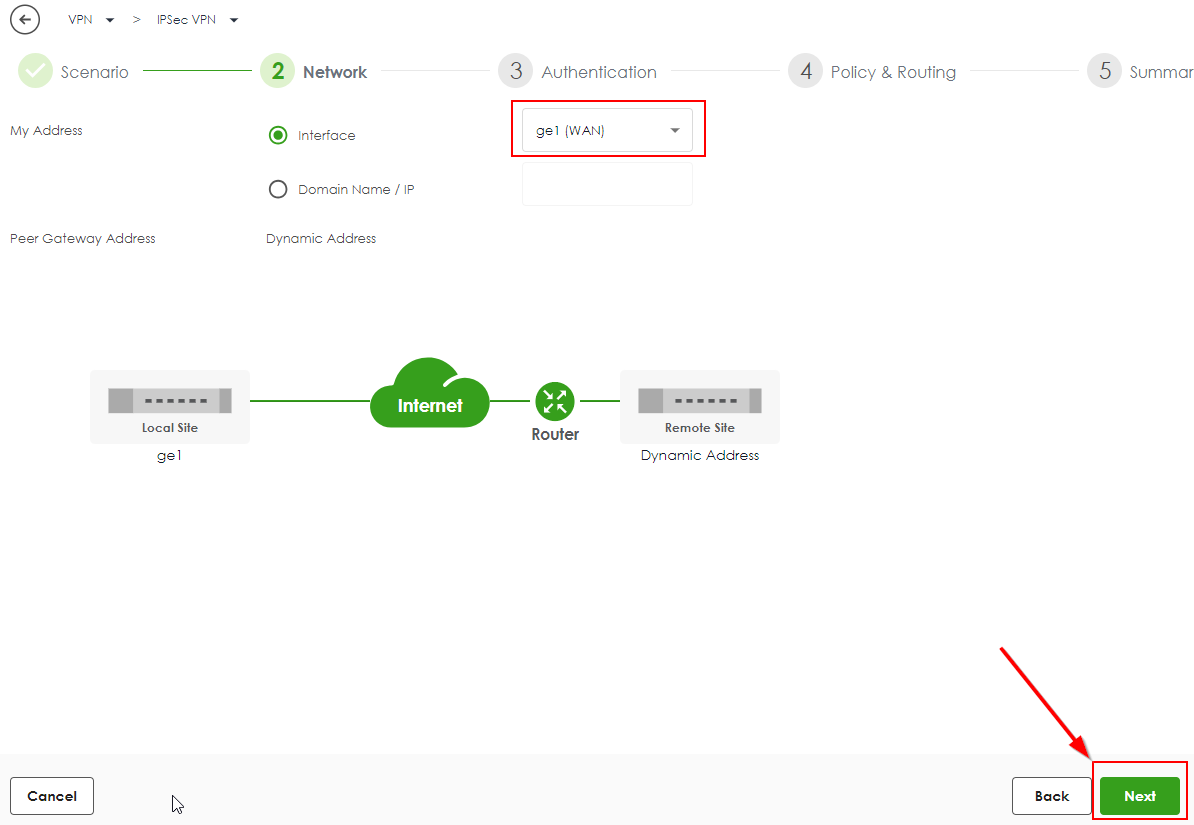Cancel the VPN wizard
1194x825 pixels.
(52, 796)
